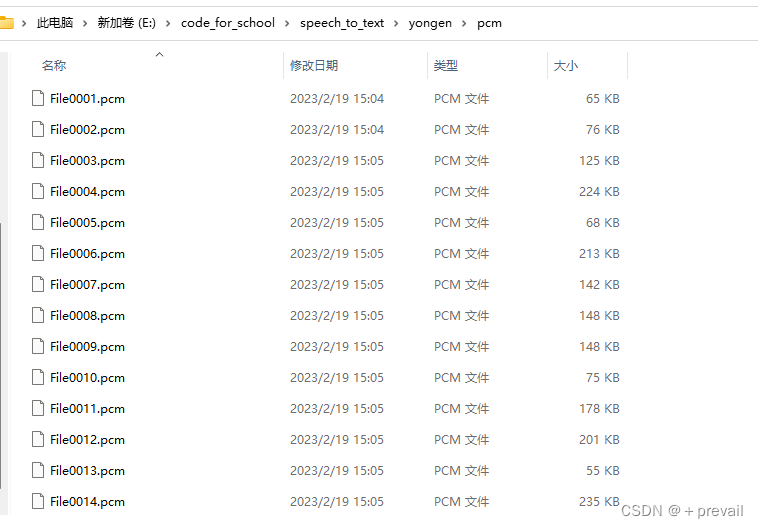Select file name File0011.pcm
This screenshot has width=758, height=528.
click(87, 409)
